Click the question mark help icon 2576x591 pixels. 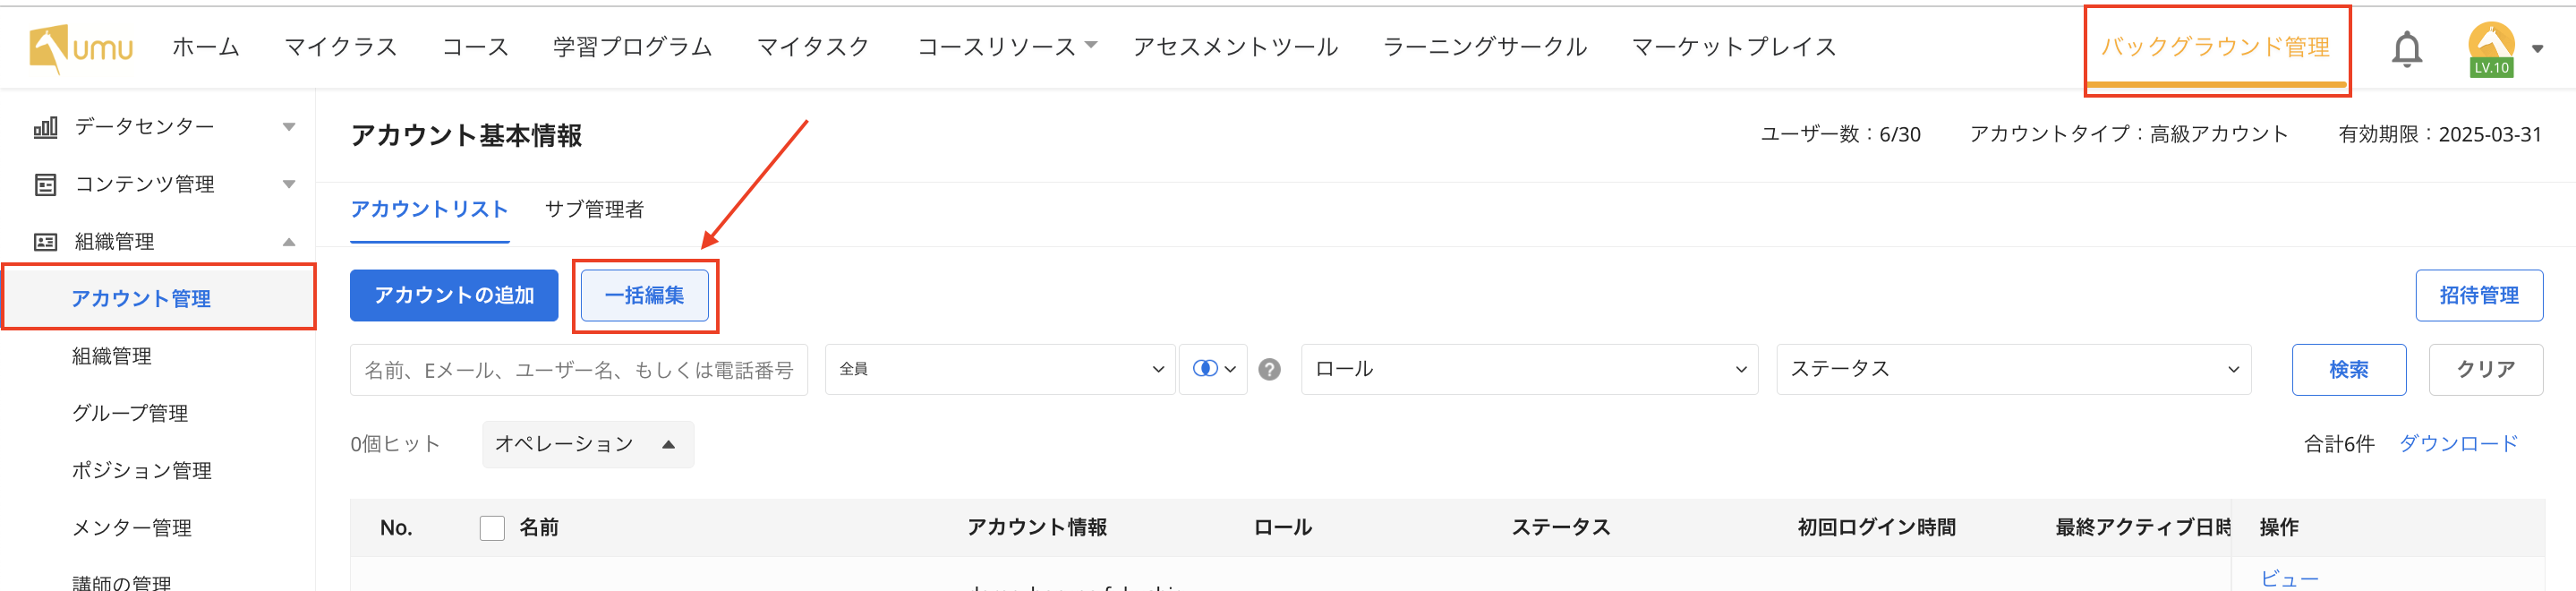pos(1269,369)
